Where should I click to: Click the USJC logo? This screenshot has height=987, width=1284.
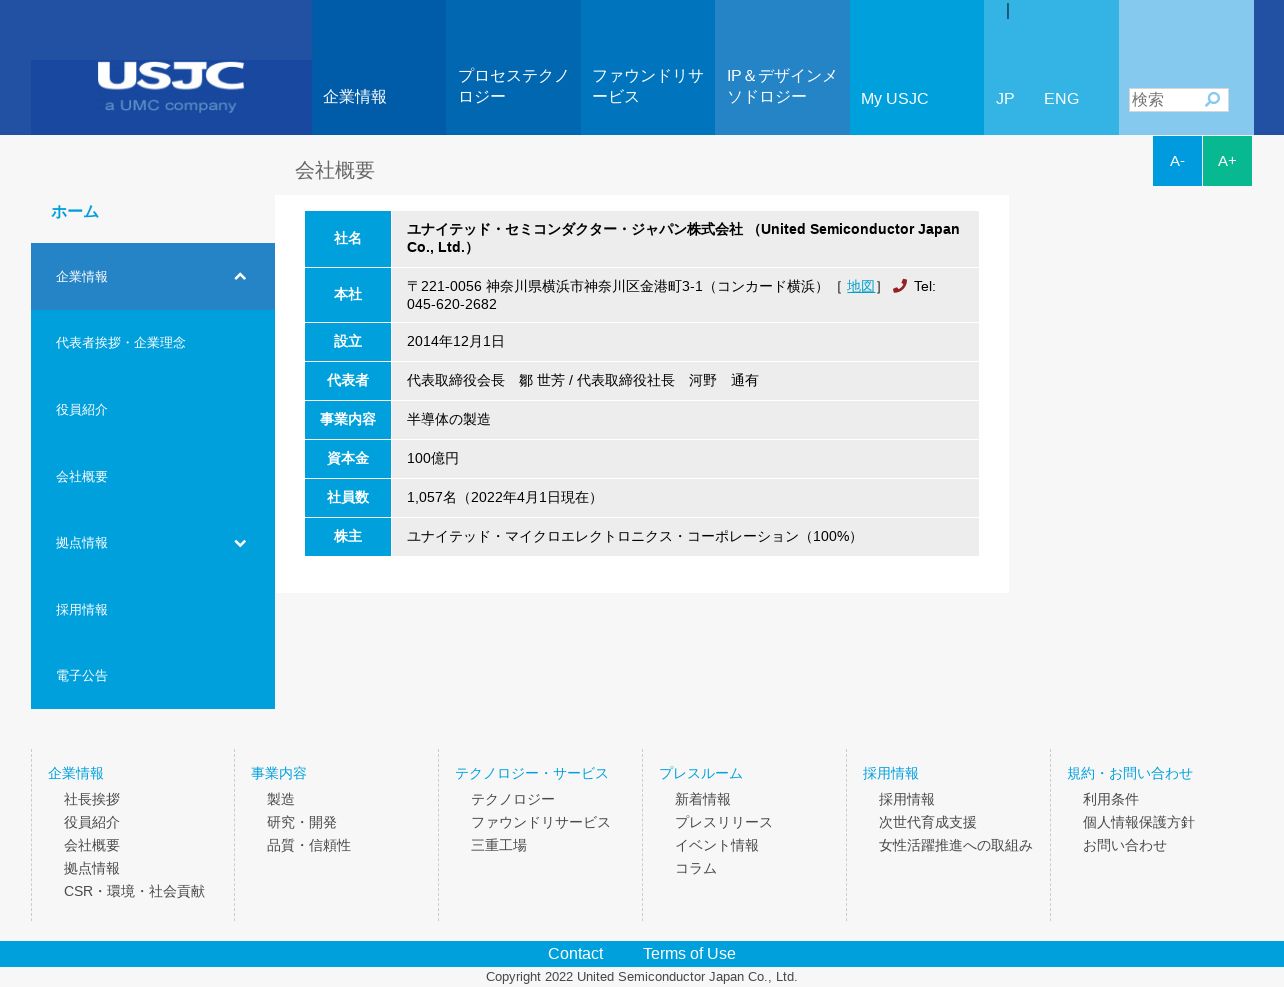171,87
